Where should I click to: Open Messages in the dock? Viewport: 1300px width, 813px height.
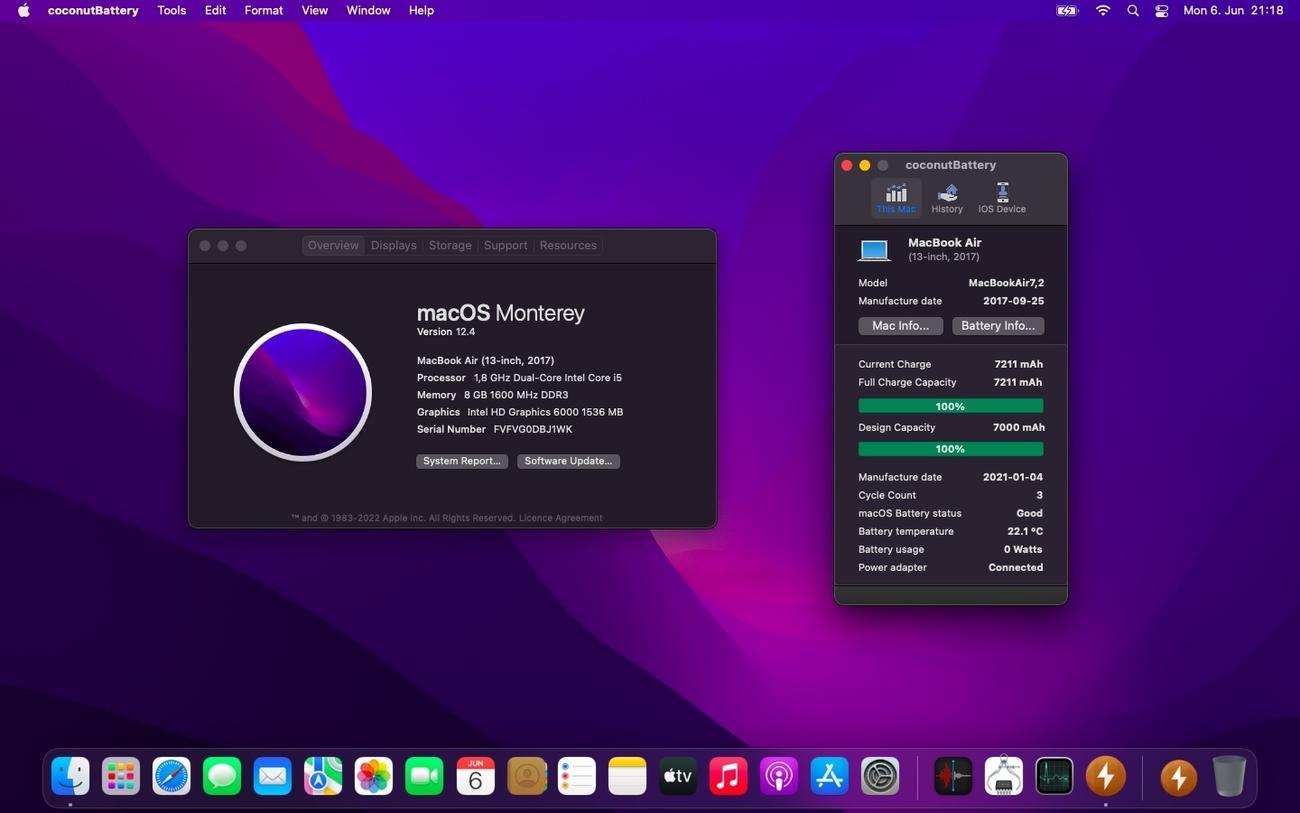pos(222,776)
